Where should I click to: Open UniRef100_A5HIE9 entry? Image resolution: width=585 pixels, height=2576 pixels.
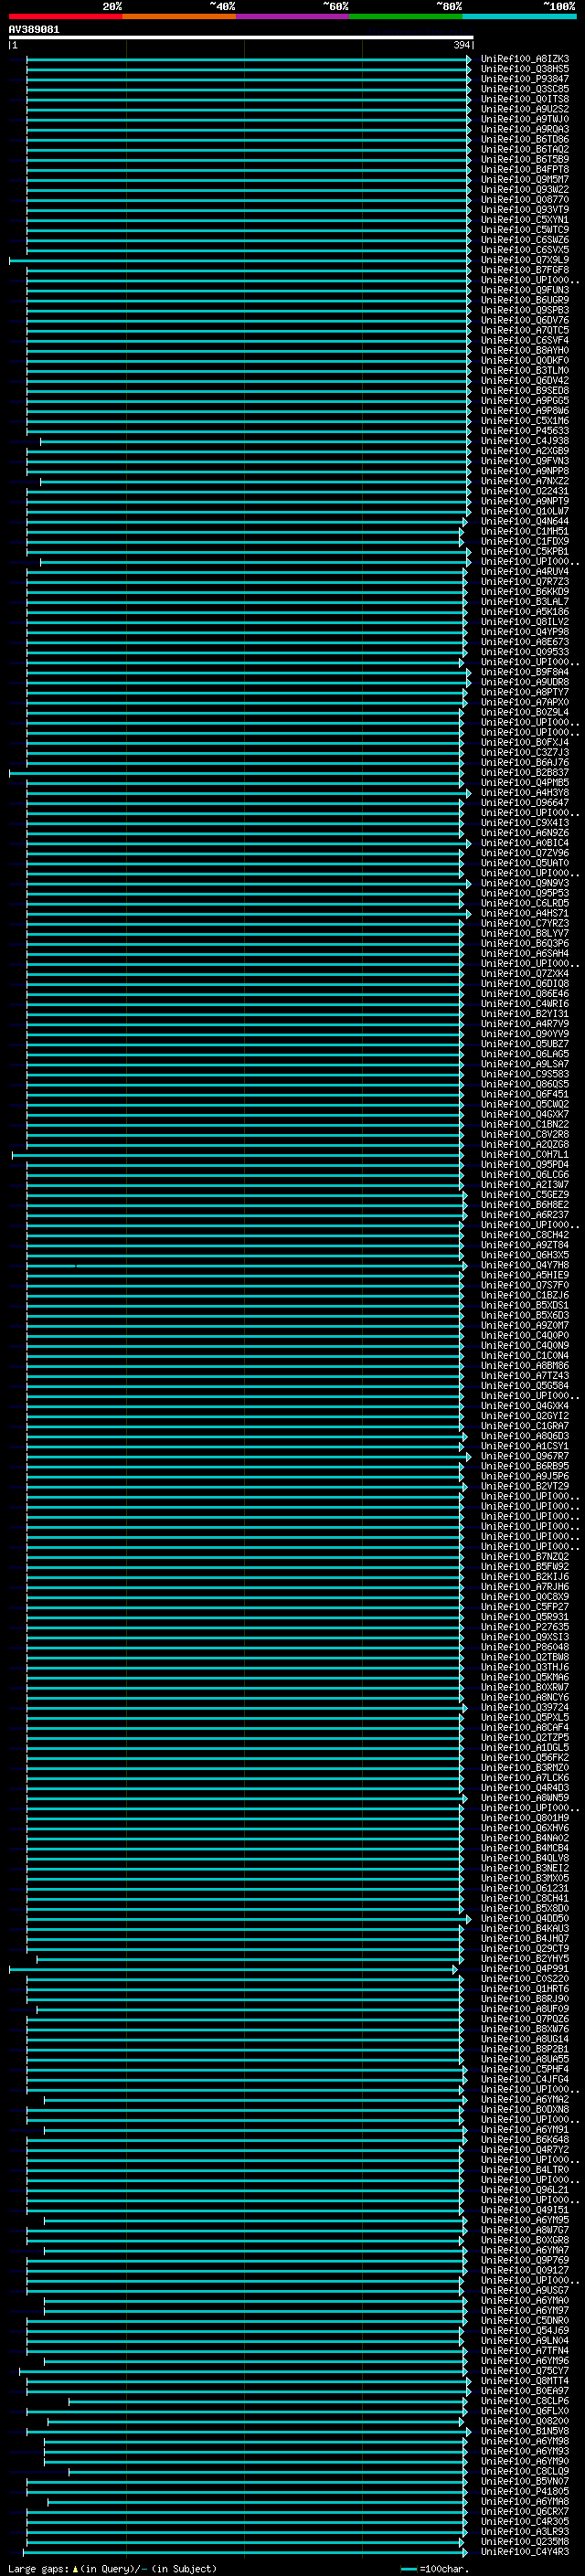pyautogui.click(x=525, y=1275)
